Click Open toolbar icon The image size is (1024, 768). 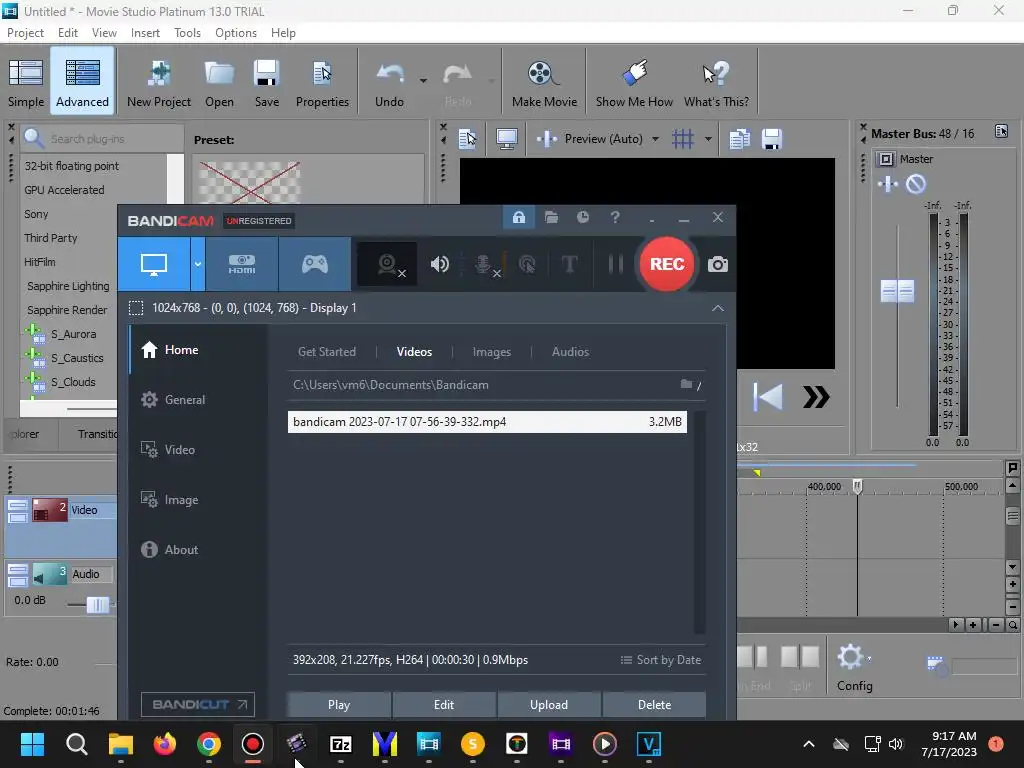pyautogui.click(x=219, y=82)
